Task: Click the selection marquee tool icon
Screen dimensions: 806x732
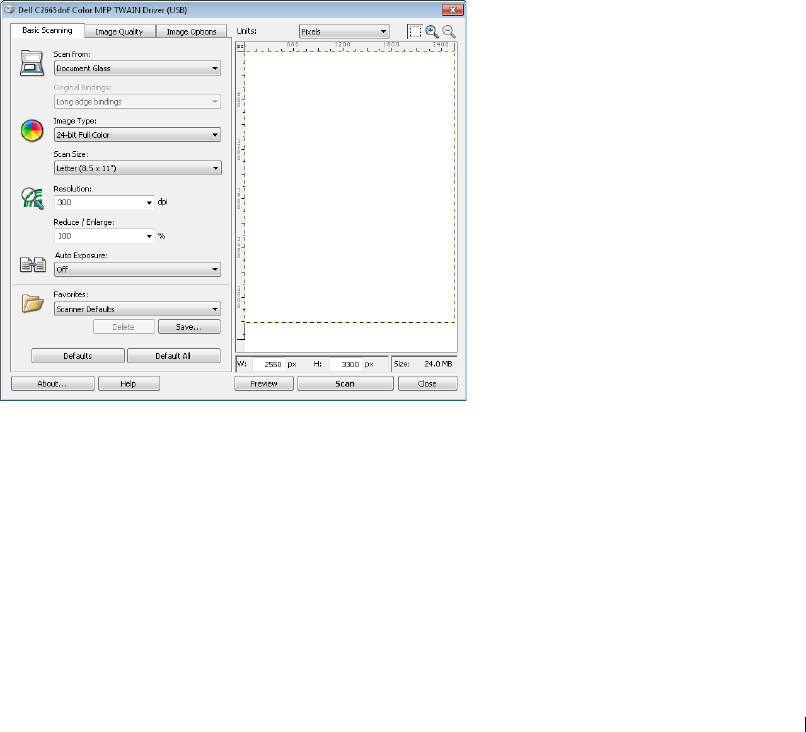Action: [415, 31]
